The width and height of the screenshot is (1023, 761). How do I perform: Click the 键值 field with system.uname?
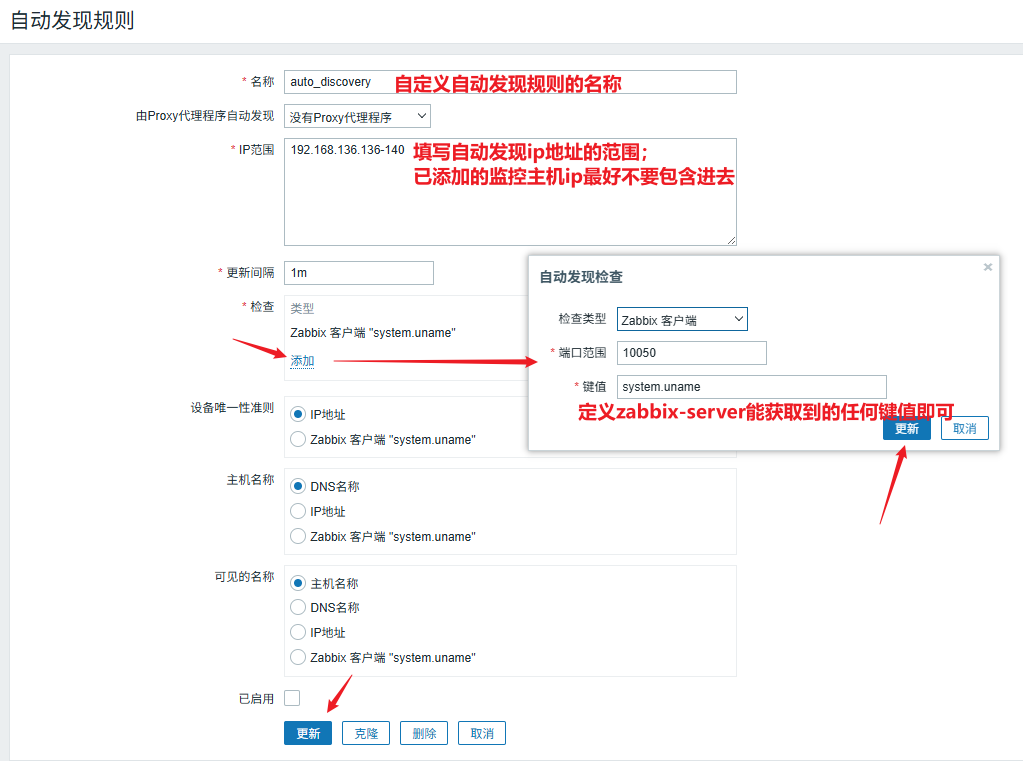click(x=752, y=387)
